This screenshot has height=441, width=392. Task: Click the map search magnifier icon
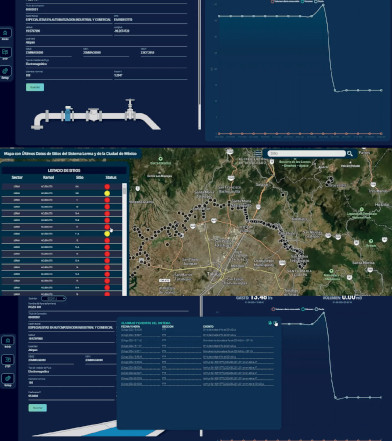350,153
